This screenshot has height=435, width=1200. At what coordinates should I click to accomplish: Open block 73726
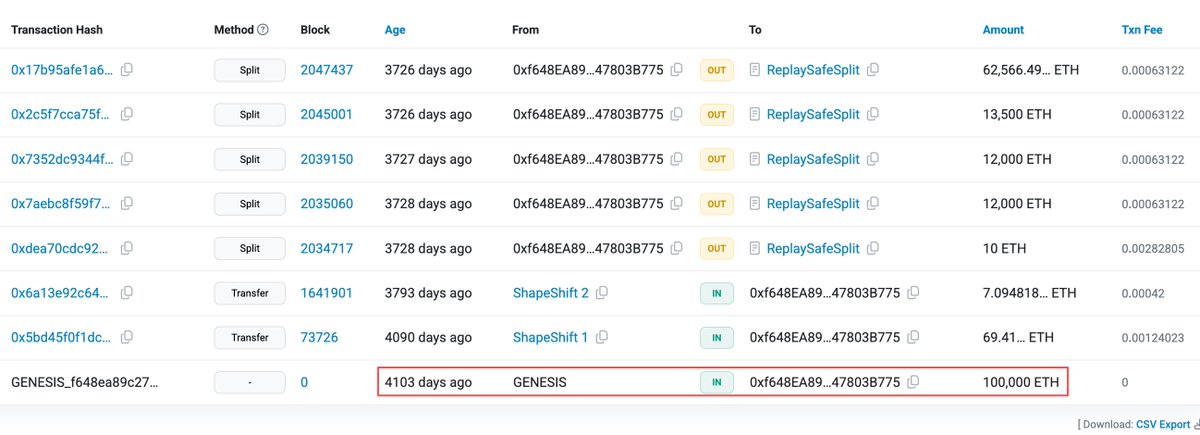[321, 337]
